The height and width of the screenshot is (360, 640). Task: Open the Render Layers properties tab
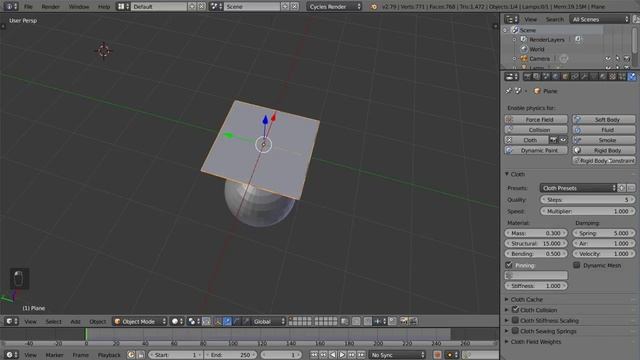point(536,77)
